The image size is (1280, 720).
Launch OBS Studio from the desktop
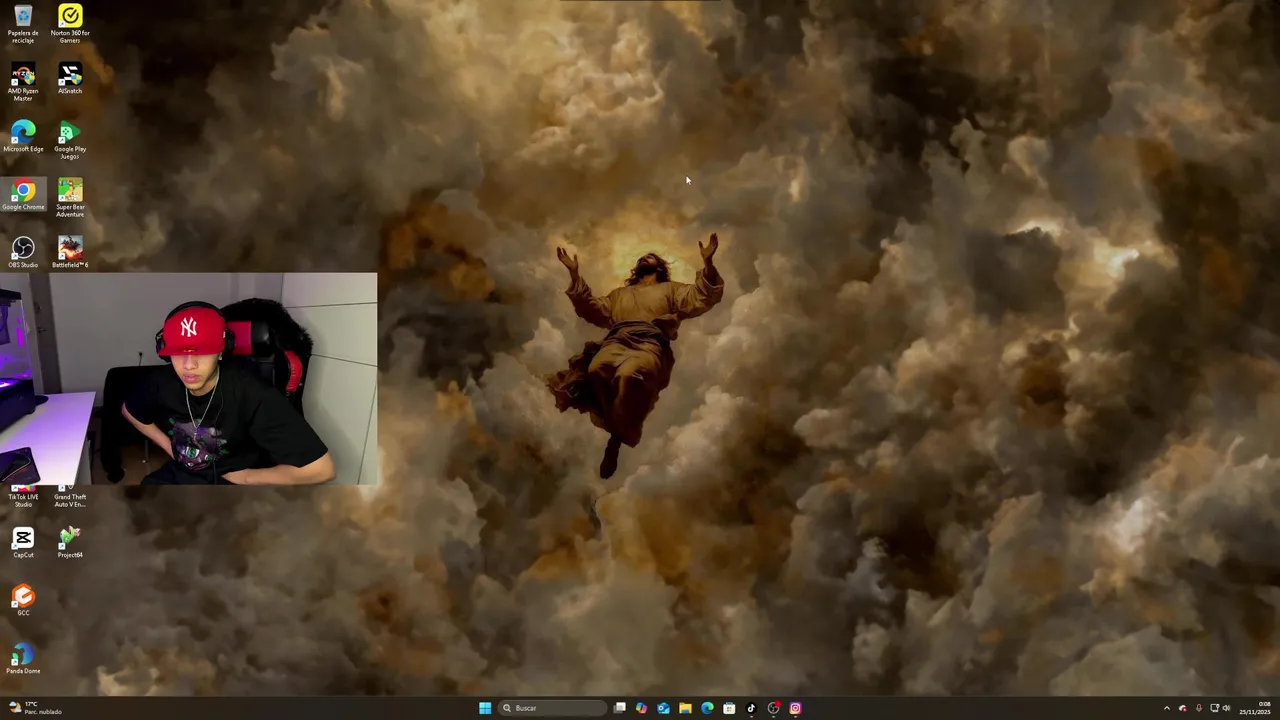click(x=23, y=252)
